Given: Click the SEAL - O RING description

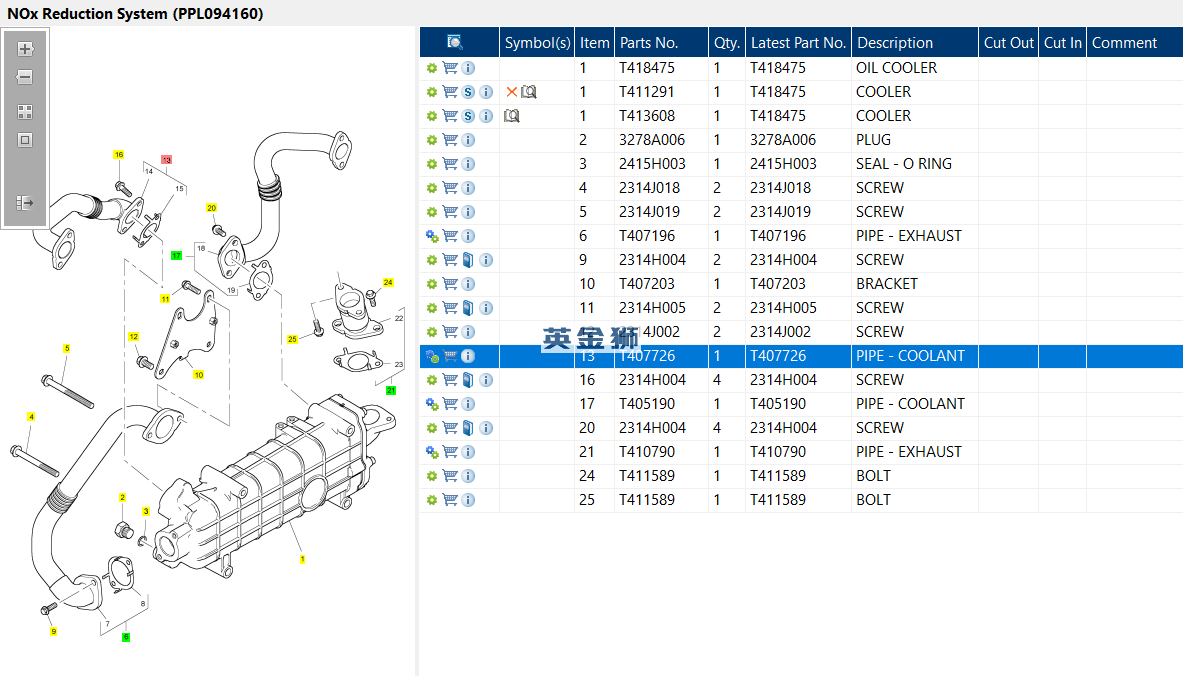Looking at the screenshot, I should click(x=904, y=164).
